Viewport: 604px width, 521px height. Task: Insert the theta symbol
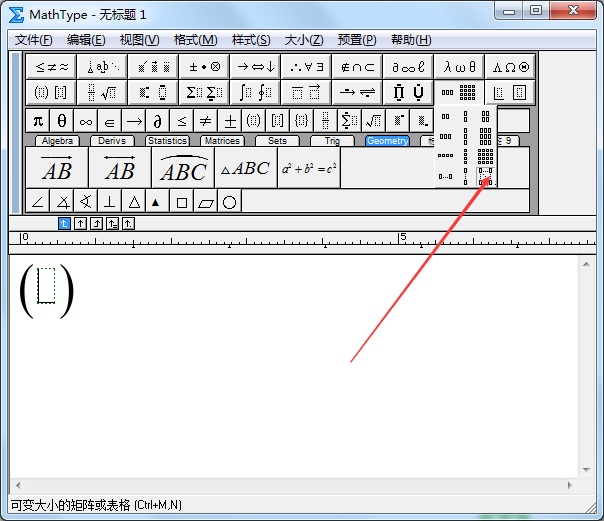[x=62, y=121]
